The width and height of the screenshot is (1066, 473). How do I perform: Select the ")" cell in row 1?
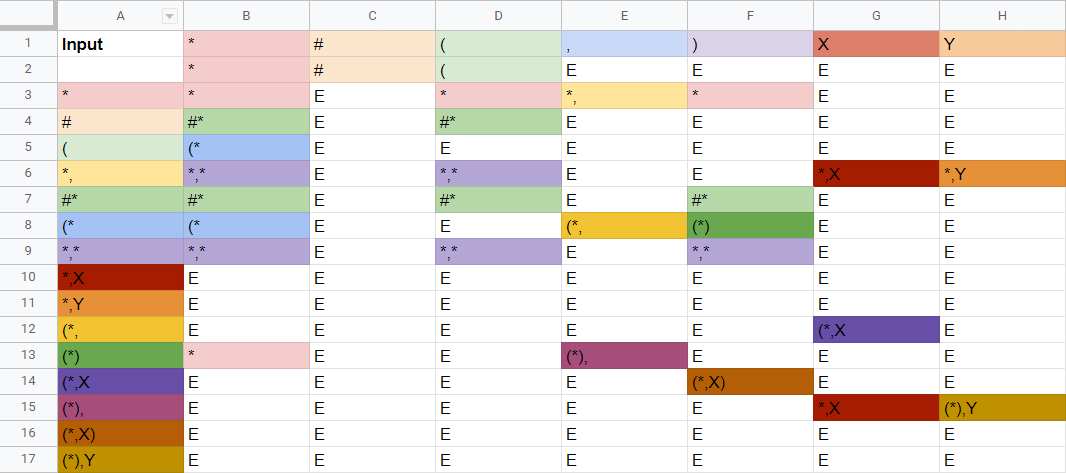(x=750, y=44)
